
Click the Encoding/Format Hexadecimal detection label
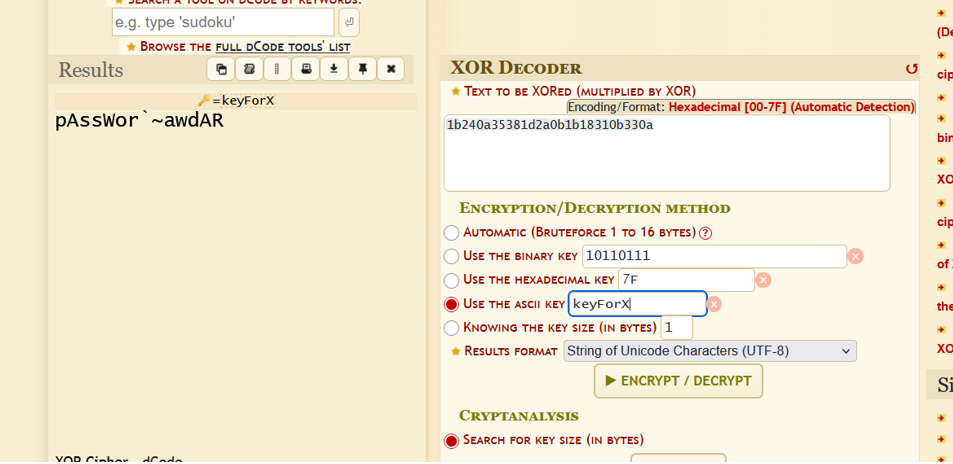(741, 107)
